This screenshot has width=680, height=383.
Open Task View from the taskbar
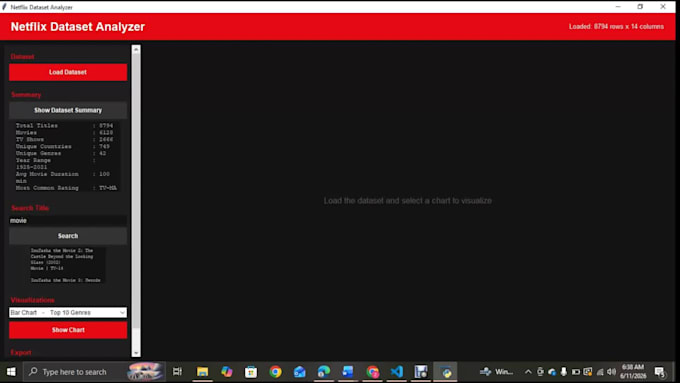177,372
